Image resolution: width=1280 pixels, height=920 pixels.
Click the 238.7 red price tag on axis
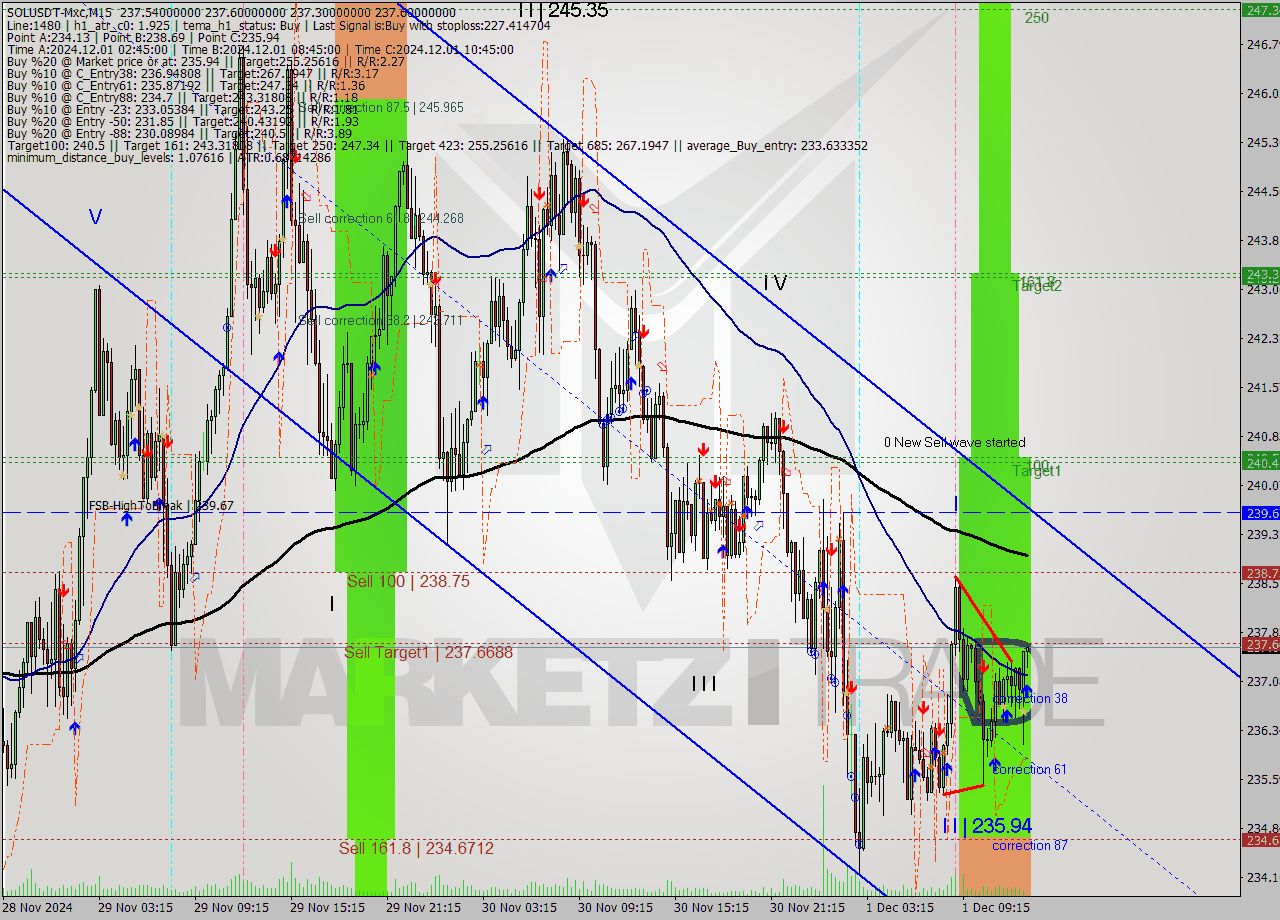(x=1260, y=573)
